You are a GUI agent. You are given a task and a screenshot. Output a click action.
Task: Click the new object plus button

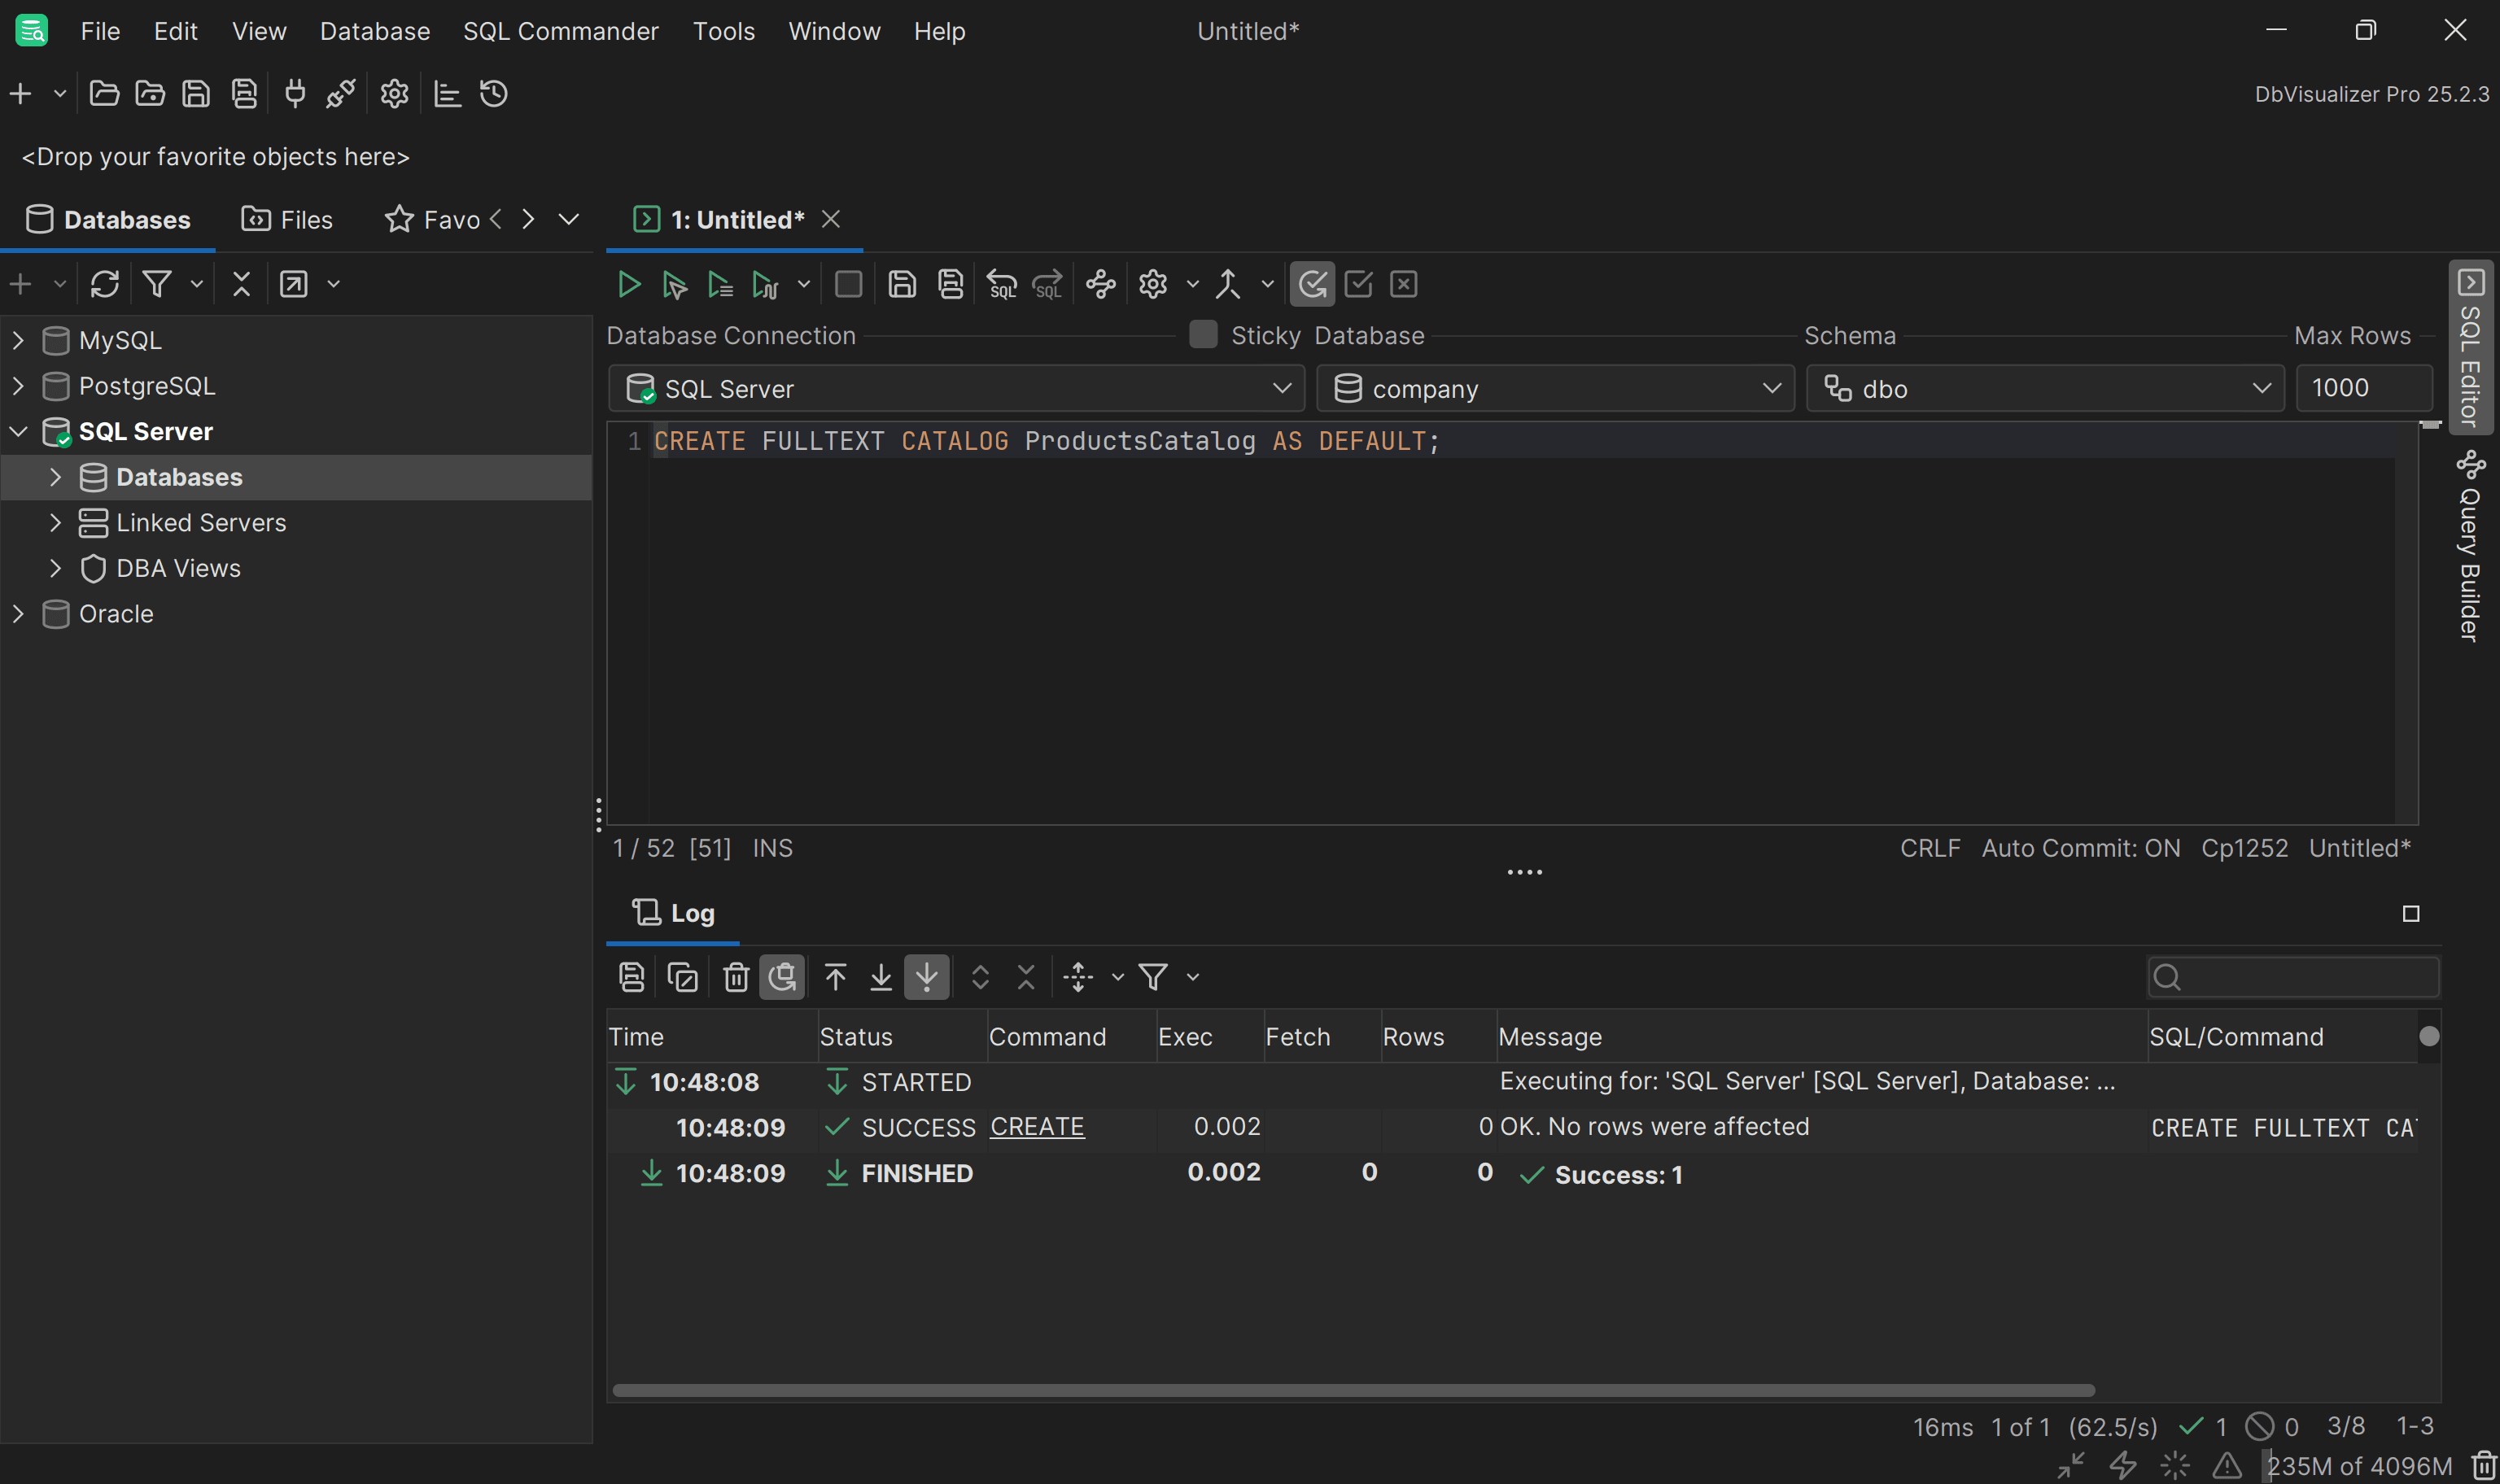[20, 94]
